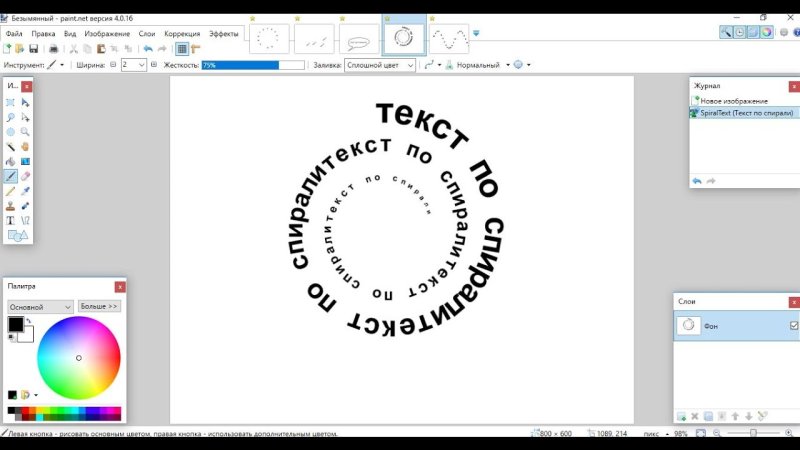Click the primary black color swatch
Screen dimensions: 800x450
pos(16,325)
